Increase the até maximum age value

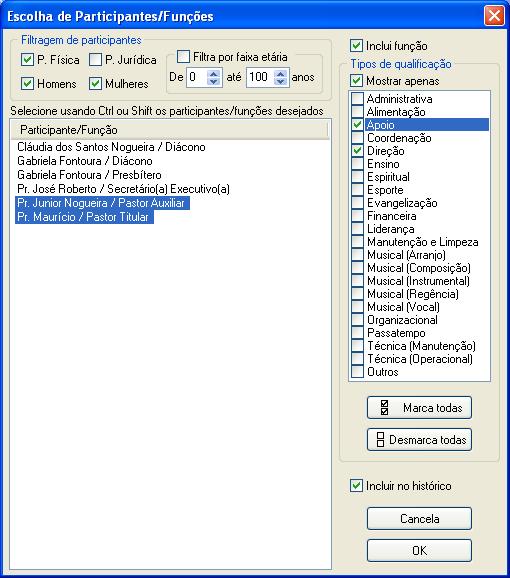click(x=281, y=73)
